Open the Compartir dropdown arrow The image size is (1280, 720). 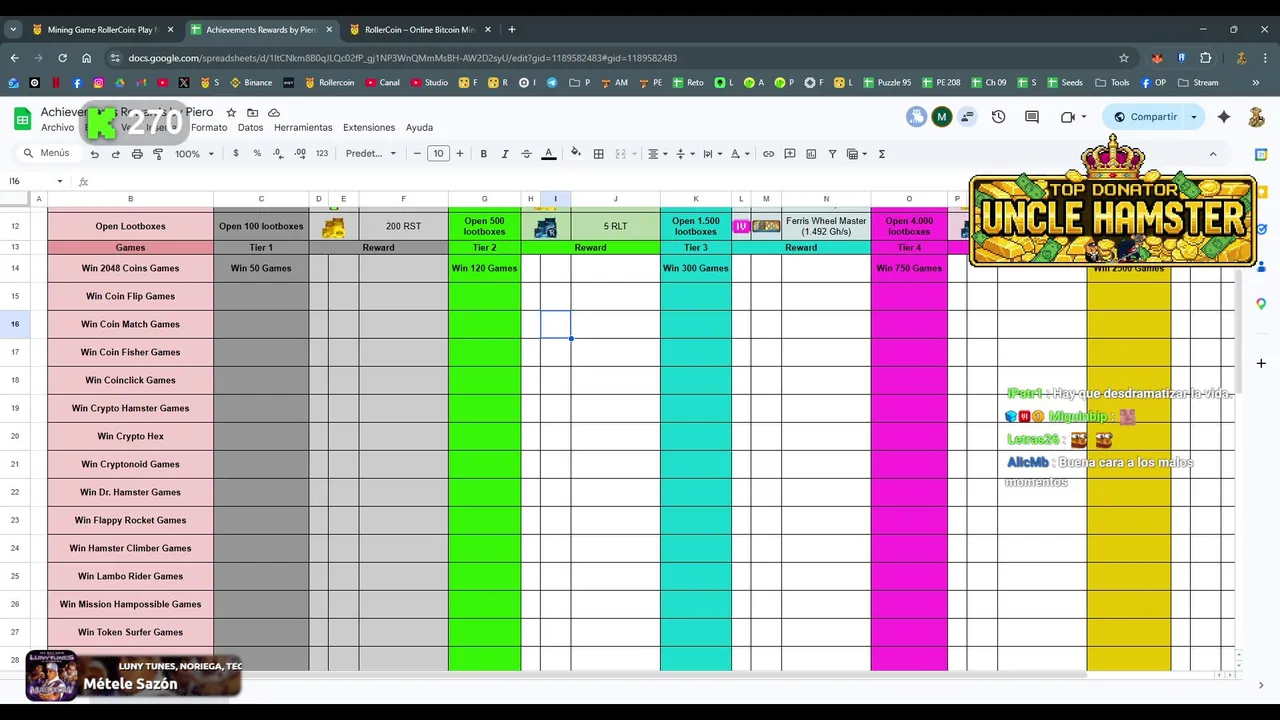(1193, 117)
